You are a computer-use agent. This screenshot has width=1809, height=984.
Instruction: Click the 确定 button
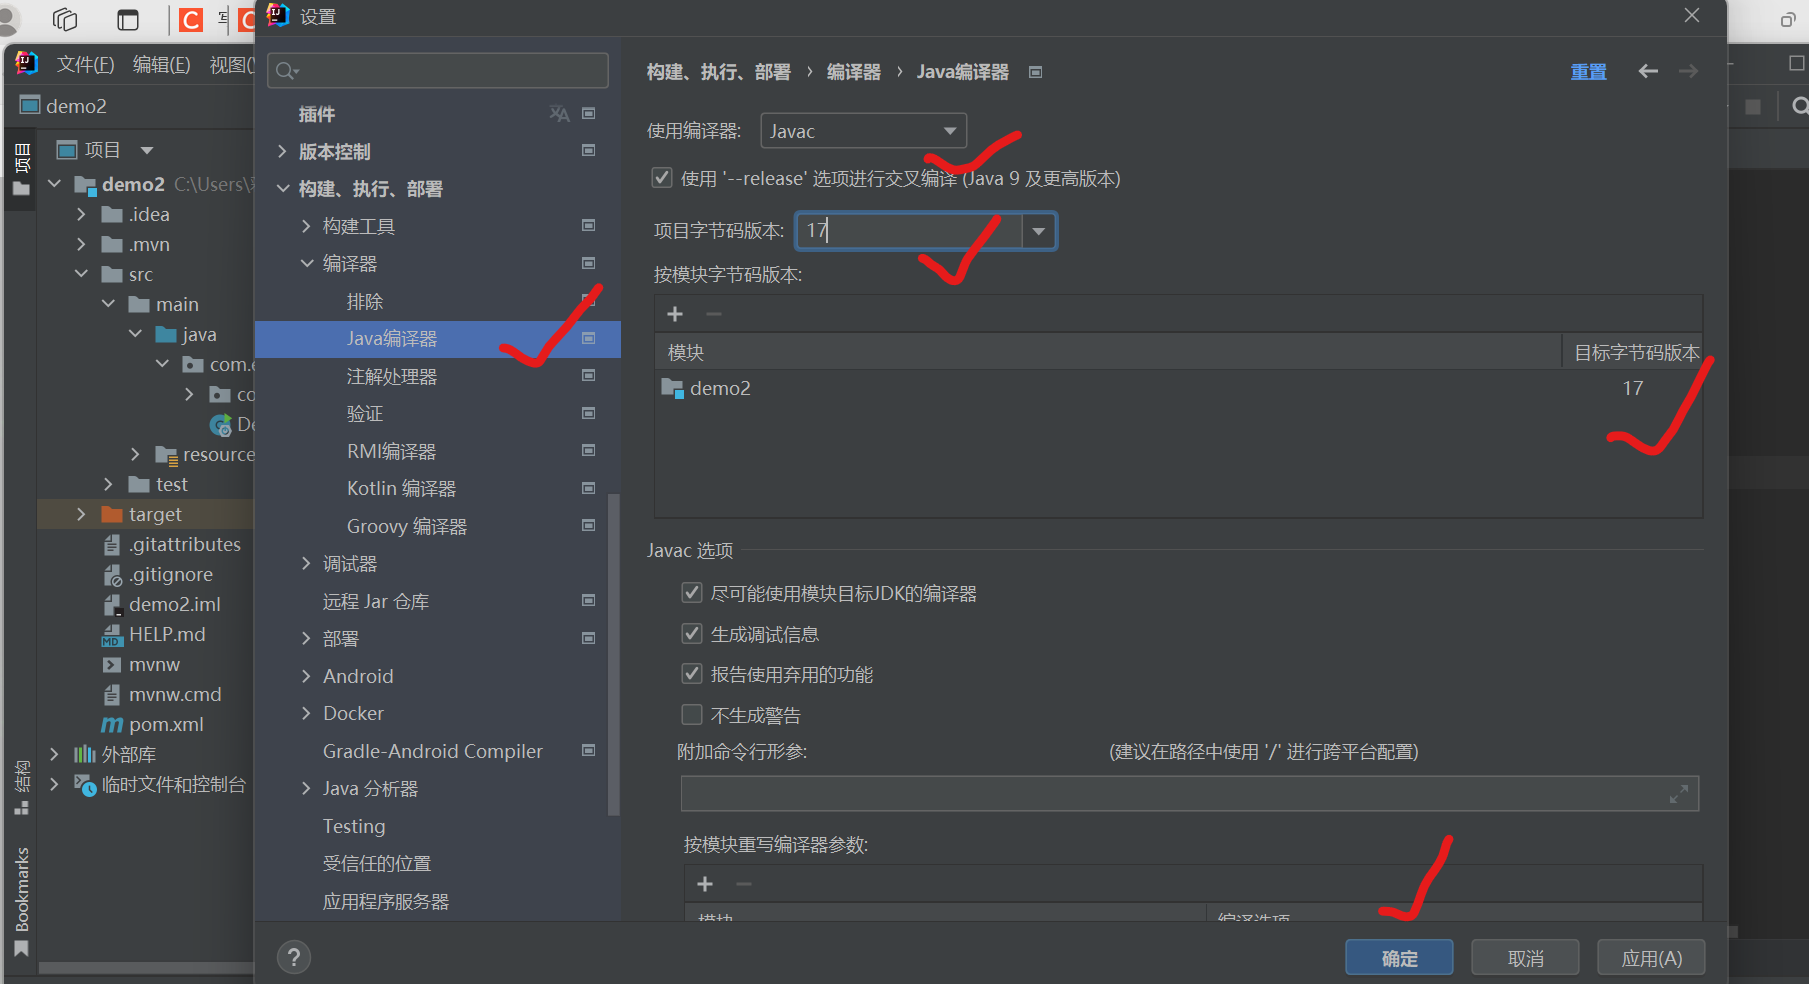(x=1399, y=957)
